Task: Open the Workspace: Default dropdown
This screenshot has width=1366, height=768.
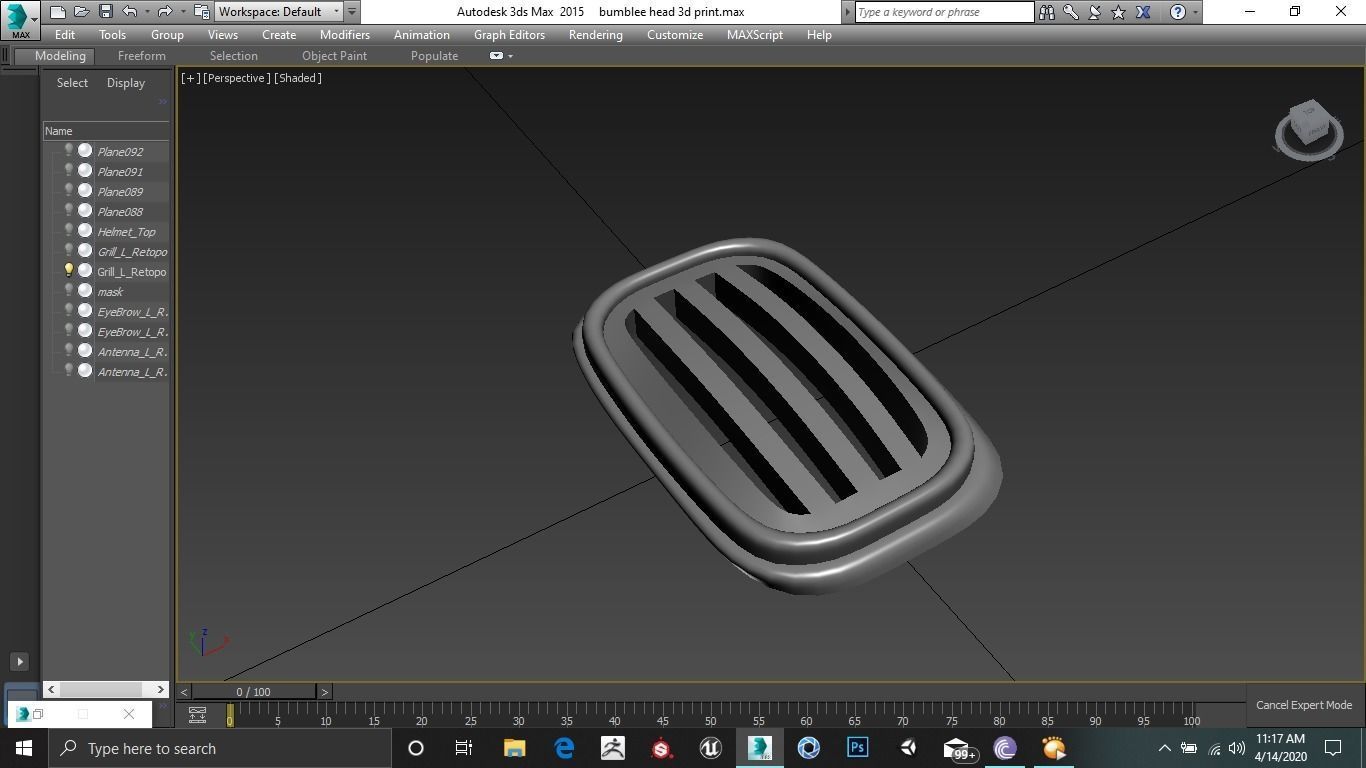Action: point(279,12)
